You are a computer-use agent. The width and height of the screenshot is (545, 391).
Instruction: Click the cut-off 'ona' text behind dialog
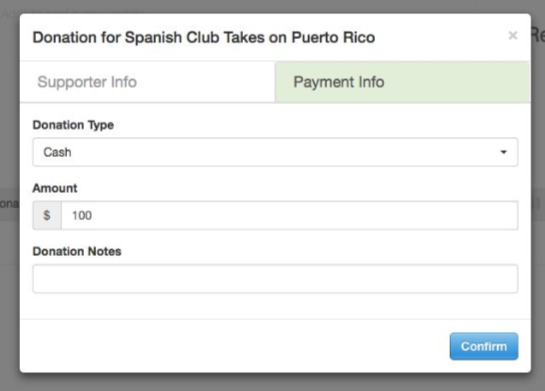point(10,204)
